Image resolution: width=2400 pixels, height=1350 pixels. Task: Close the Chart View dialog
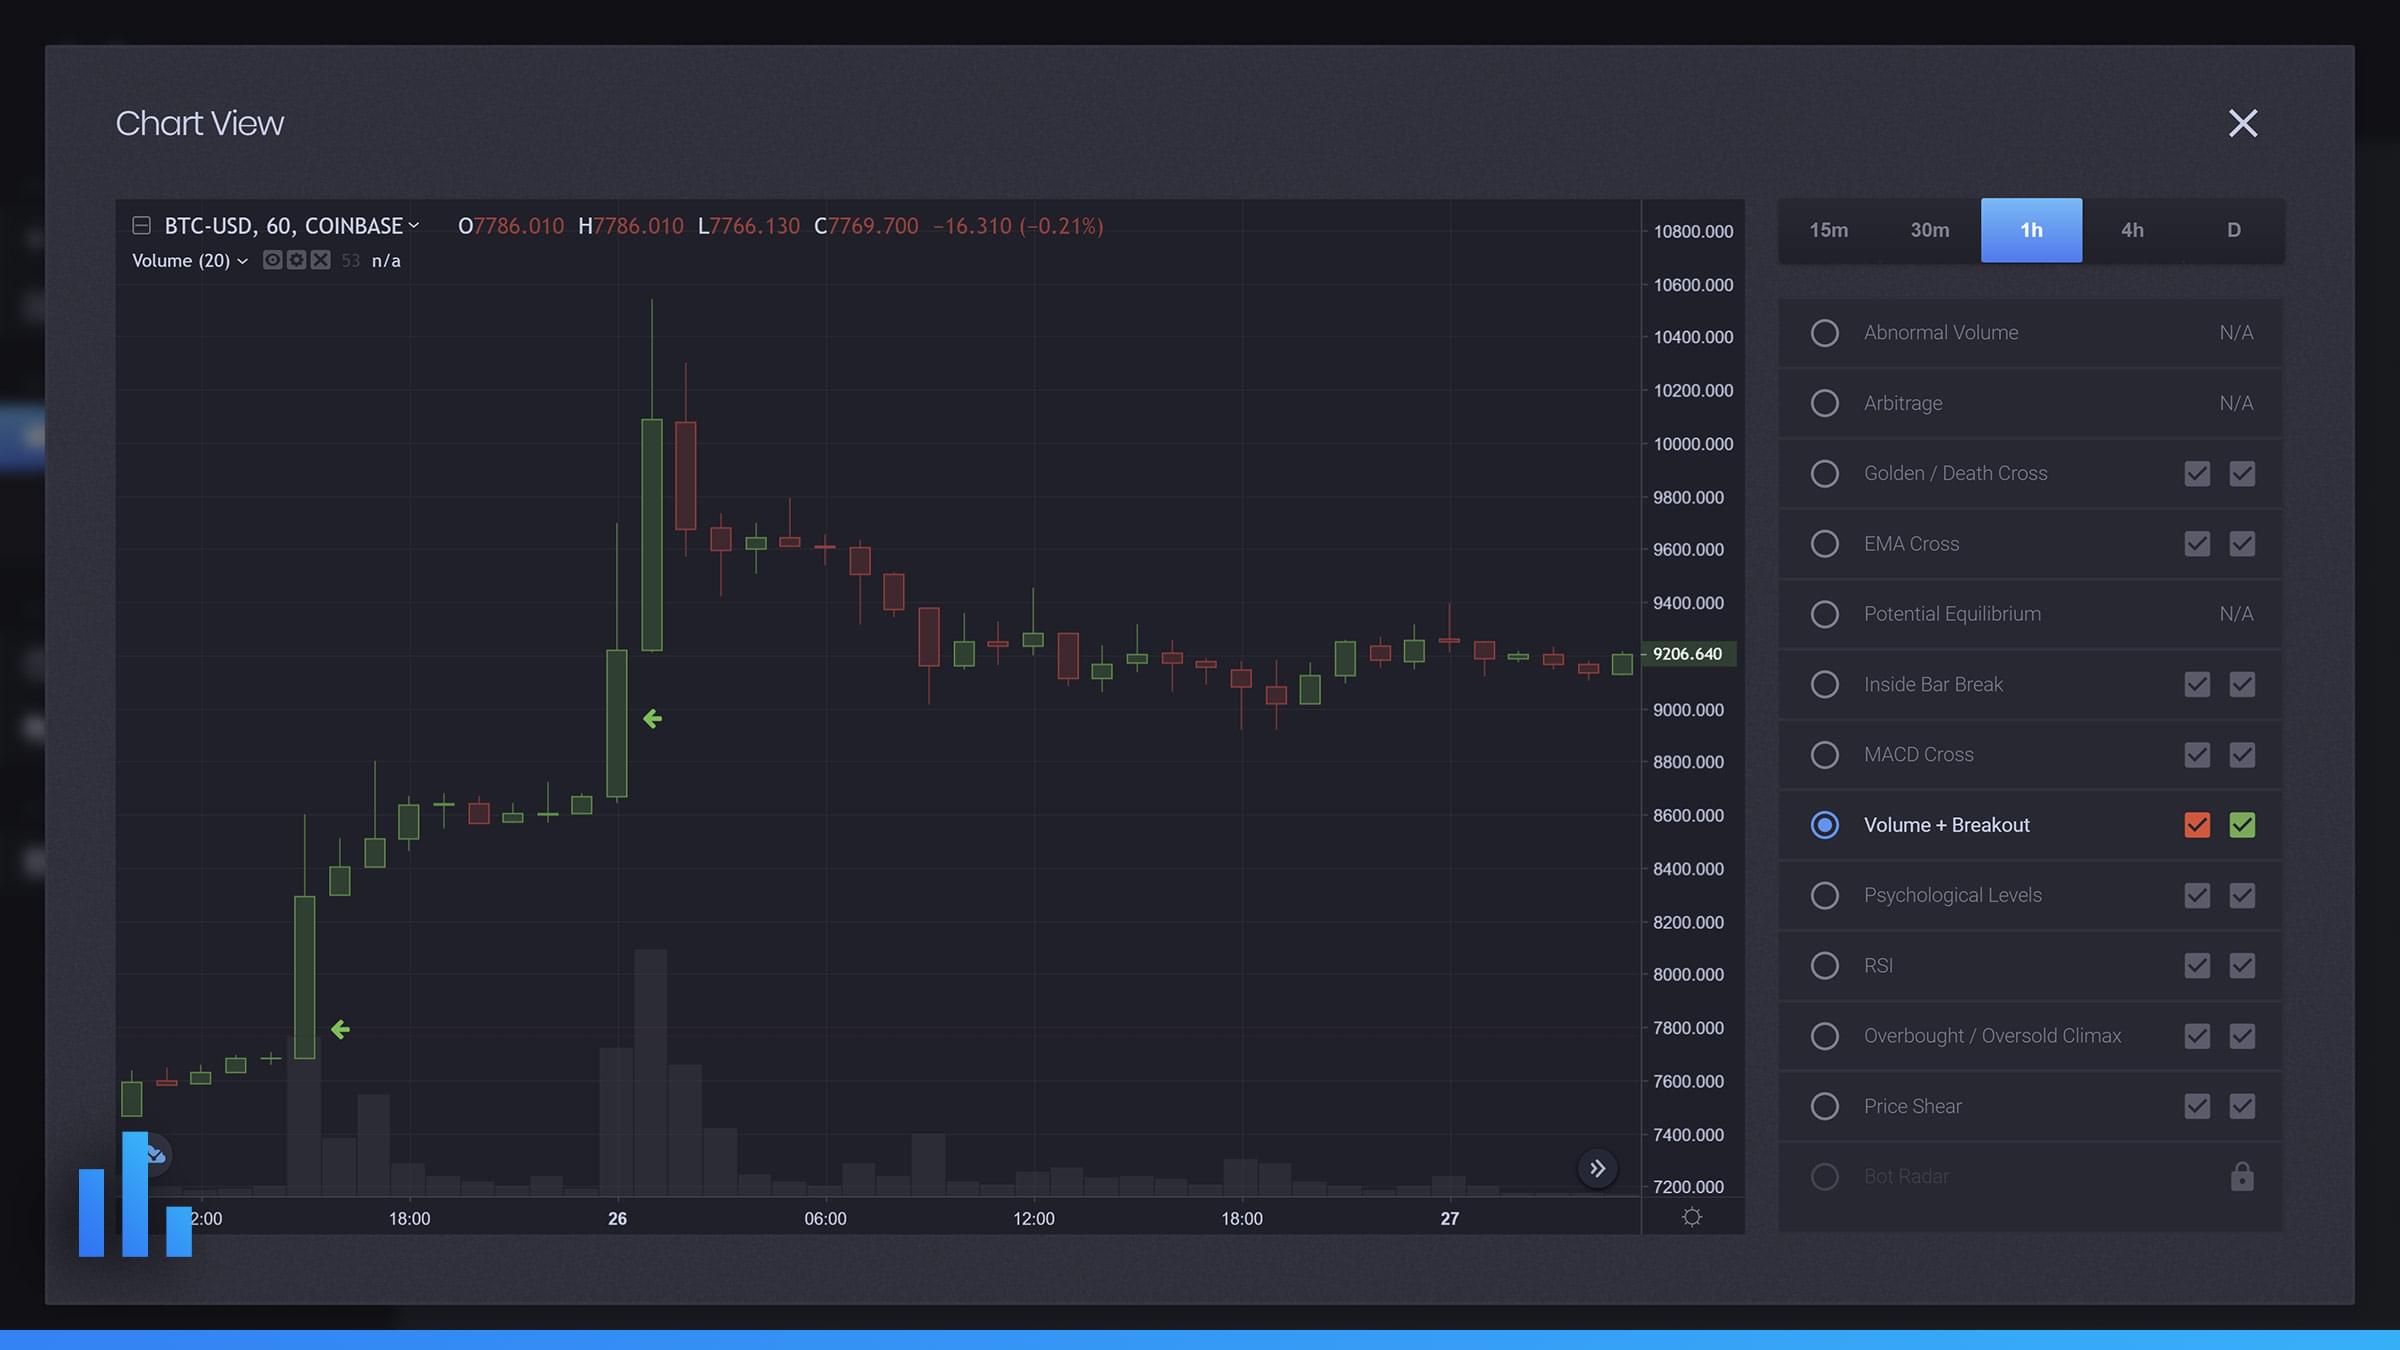click(2243, 123)
